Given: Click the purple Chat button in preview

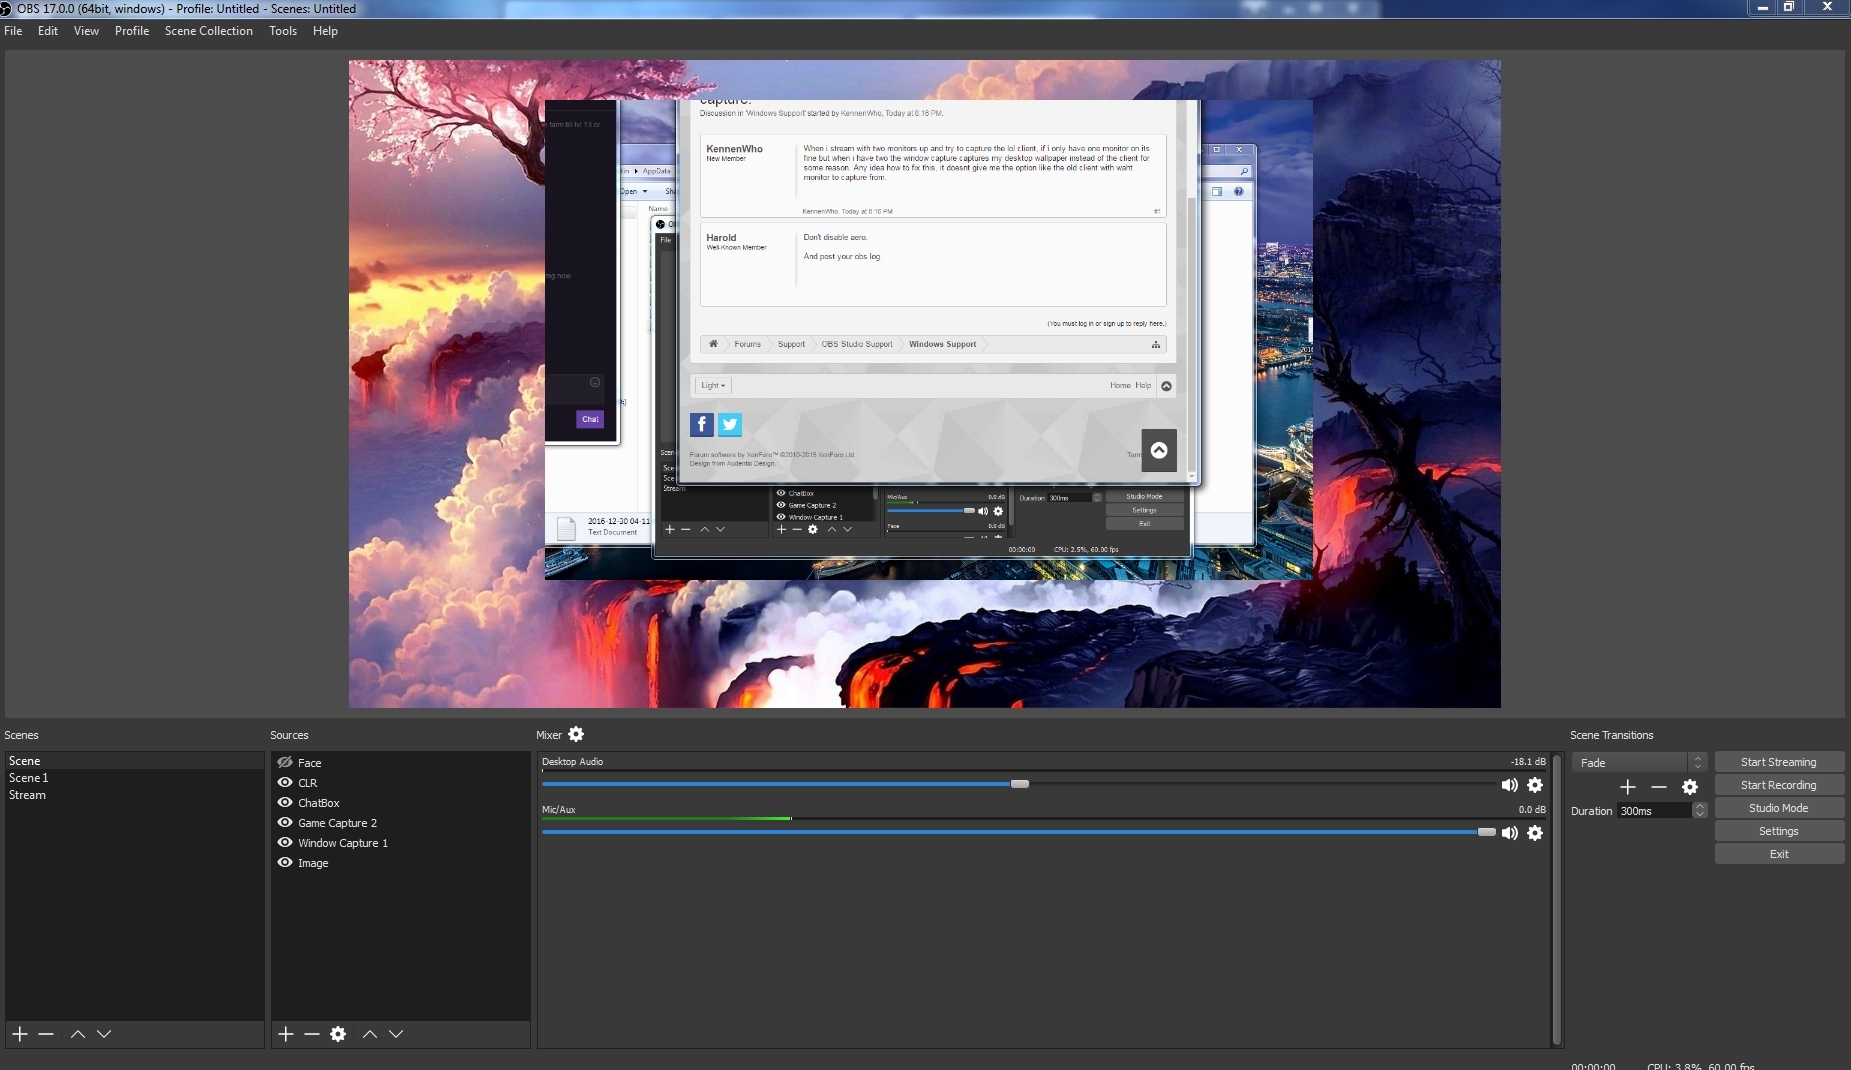Looking at the screenshot, I should (590, 419).
